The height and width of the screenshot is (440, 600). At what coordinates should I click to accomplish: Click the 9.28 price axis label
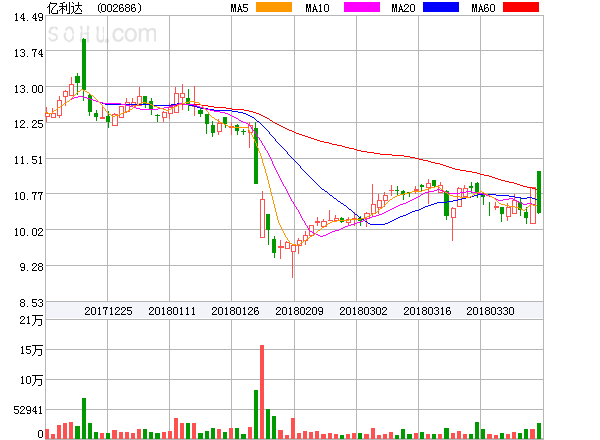(x=32, y=267)
